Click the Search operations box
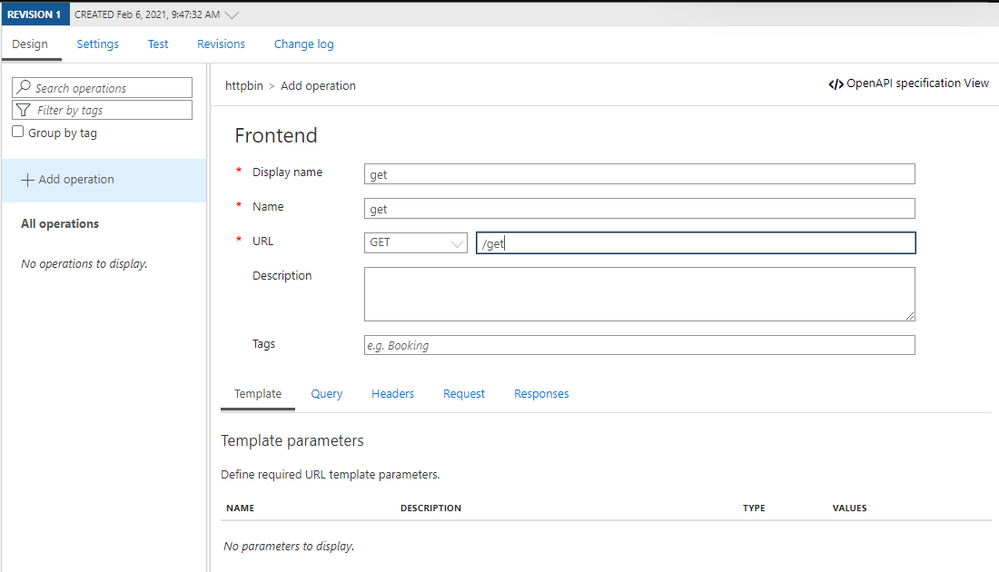Viewport: 999px width, 572px height. pyautogui.click(x=110, y=88)
